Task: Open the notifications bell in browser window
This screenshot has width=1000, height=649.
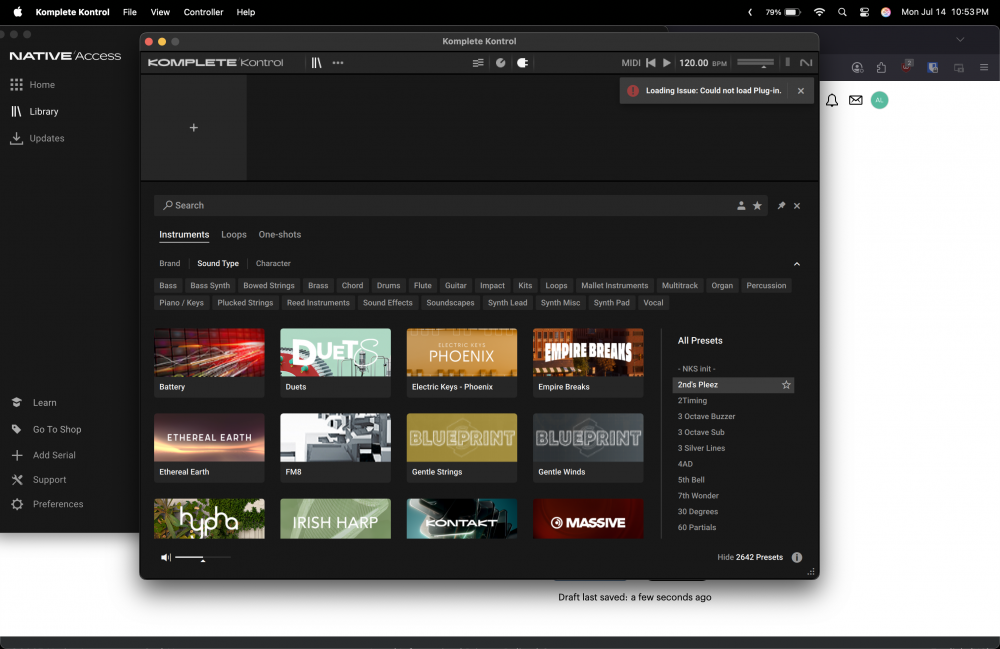Action: [832, 100]
